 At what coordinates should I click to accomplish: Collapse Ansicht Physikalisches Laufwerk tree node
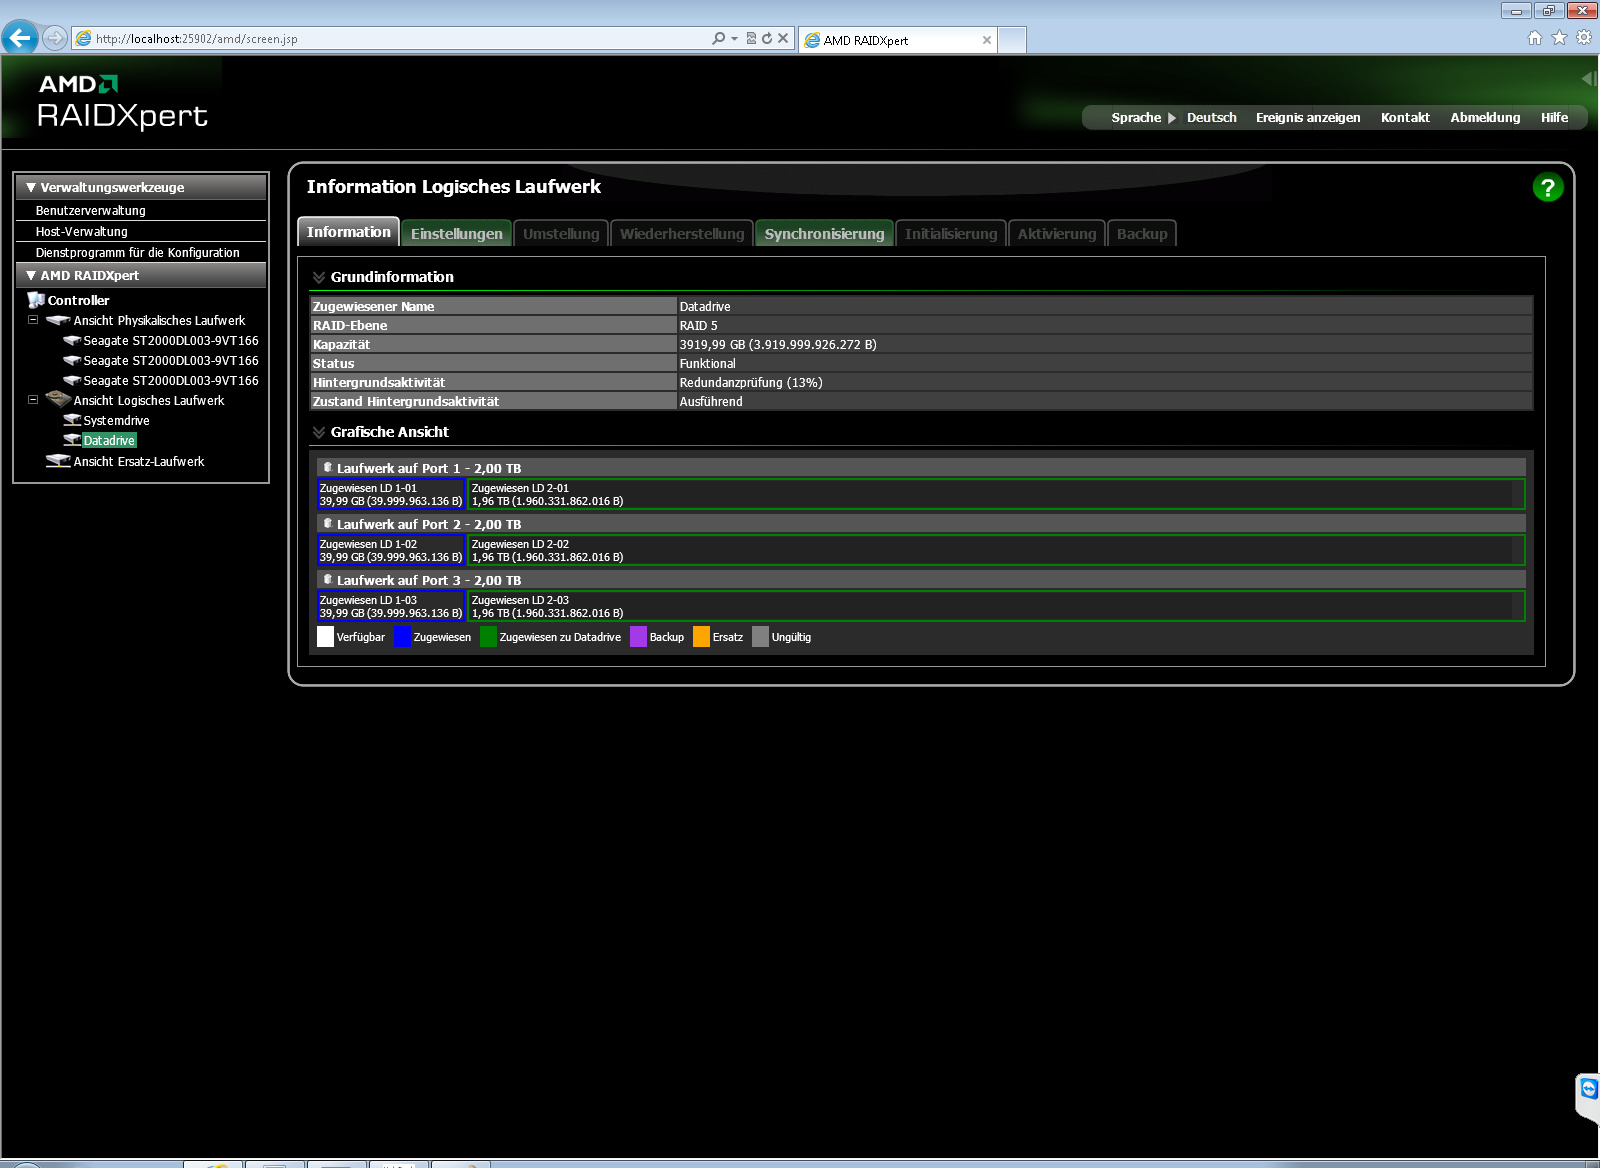(33, 320)
